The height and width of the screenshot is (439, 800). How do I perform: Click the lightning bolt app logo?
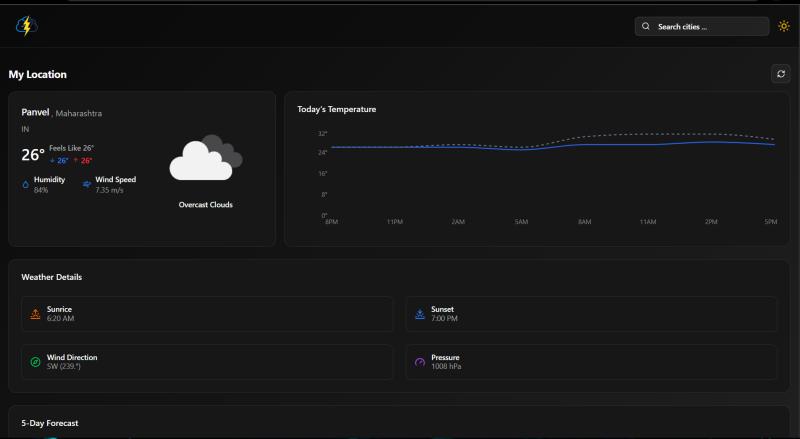point(26,27)
